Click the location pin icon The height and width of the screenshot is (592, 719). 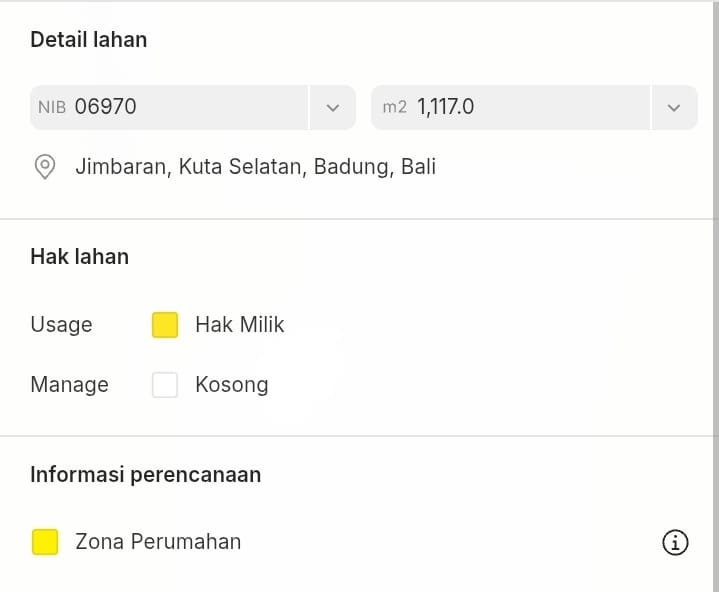coord(45,166)
